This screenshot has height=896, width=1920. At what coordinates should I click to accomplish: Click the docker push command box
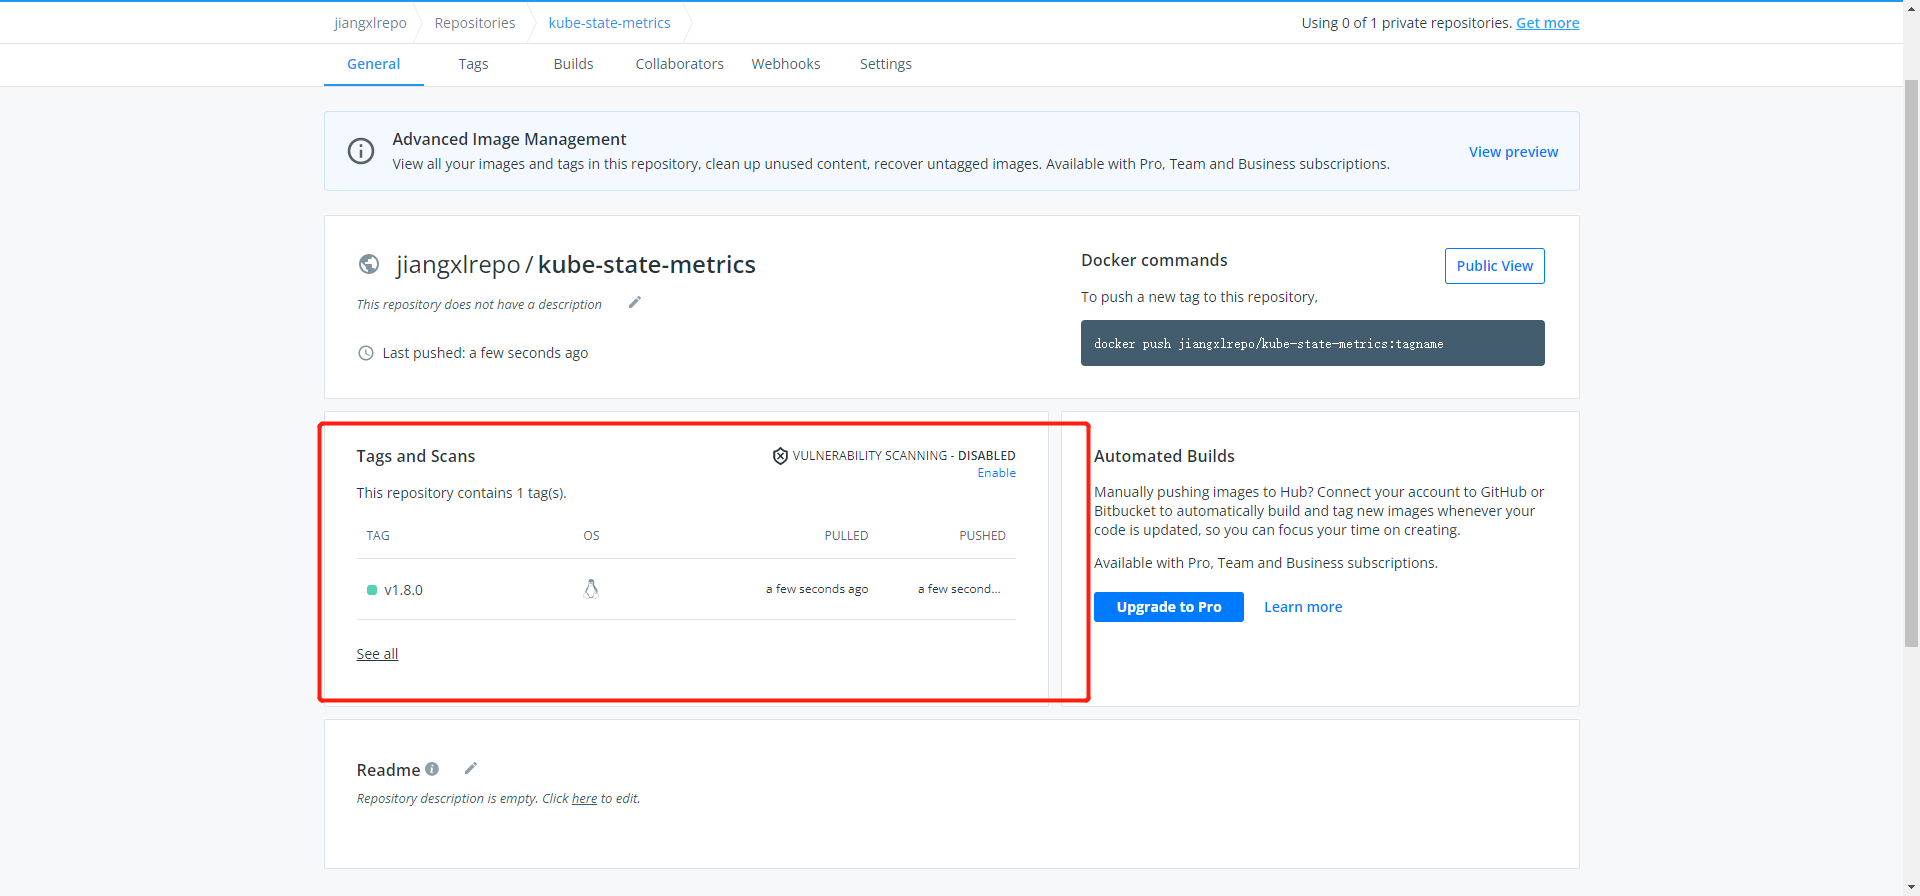(1312, 343)
